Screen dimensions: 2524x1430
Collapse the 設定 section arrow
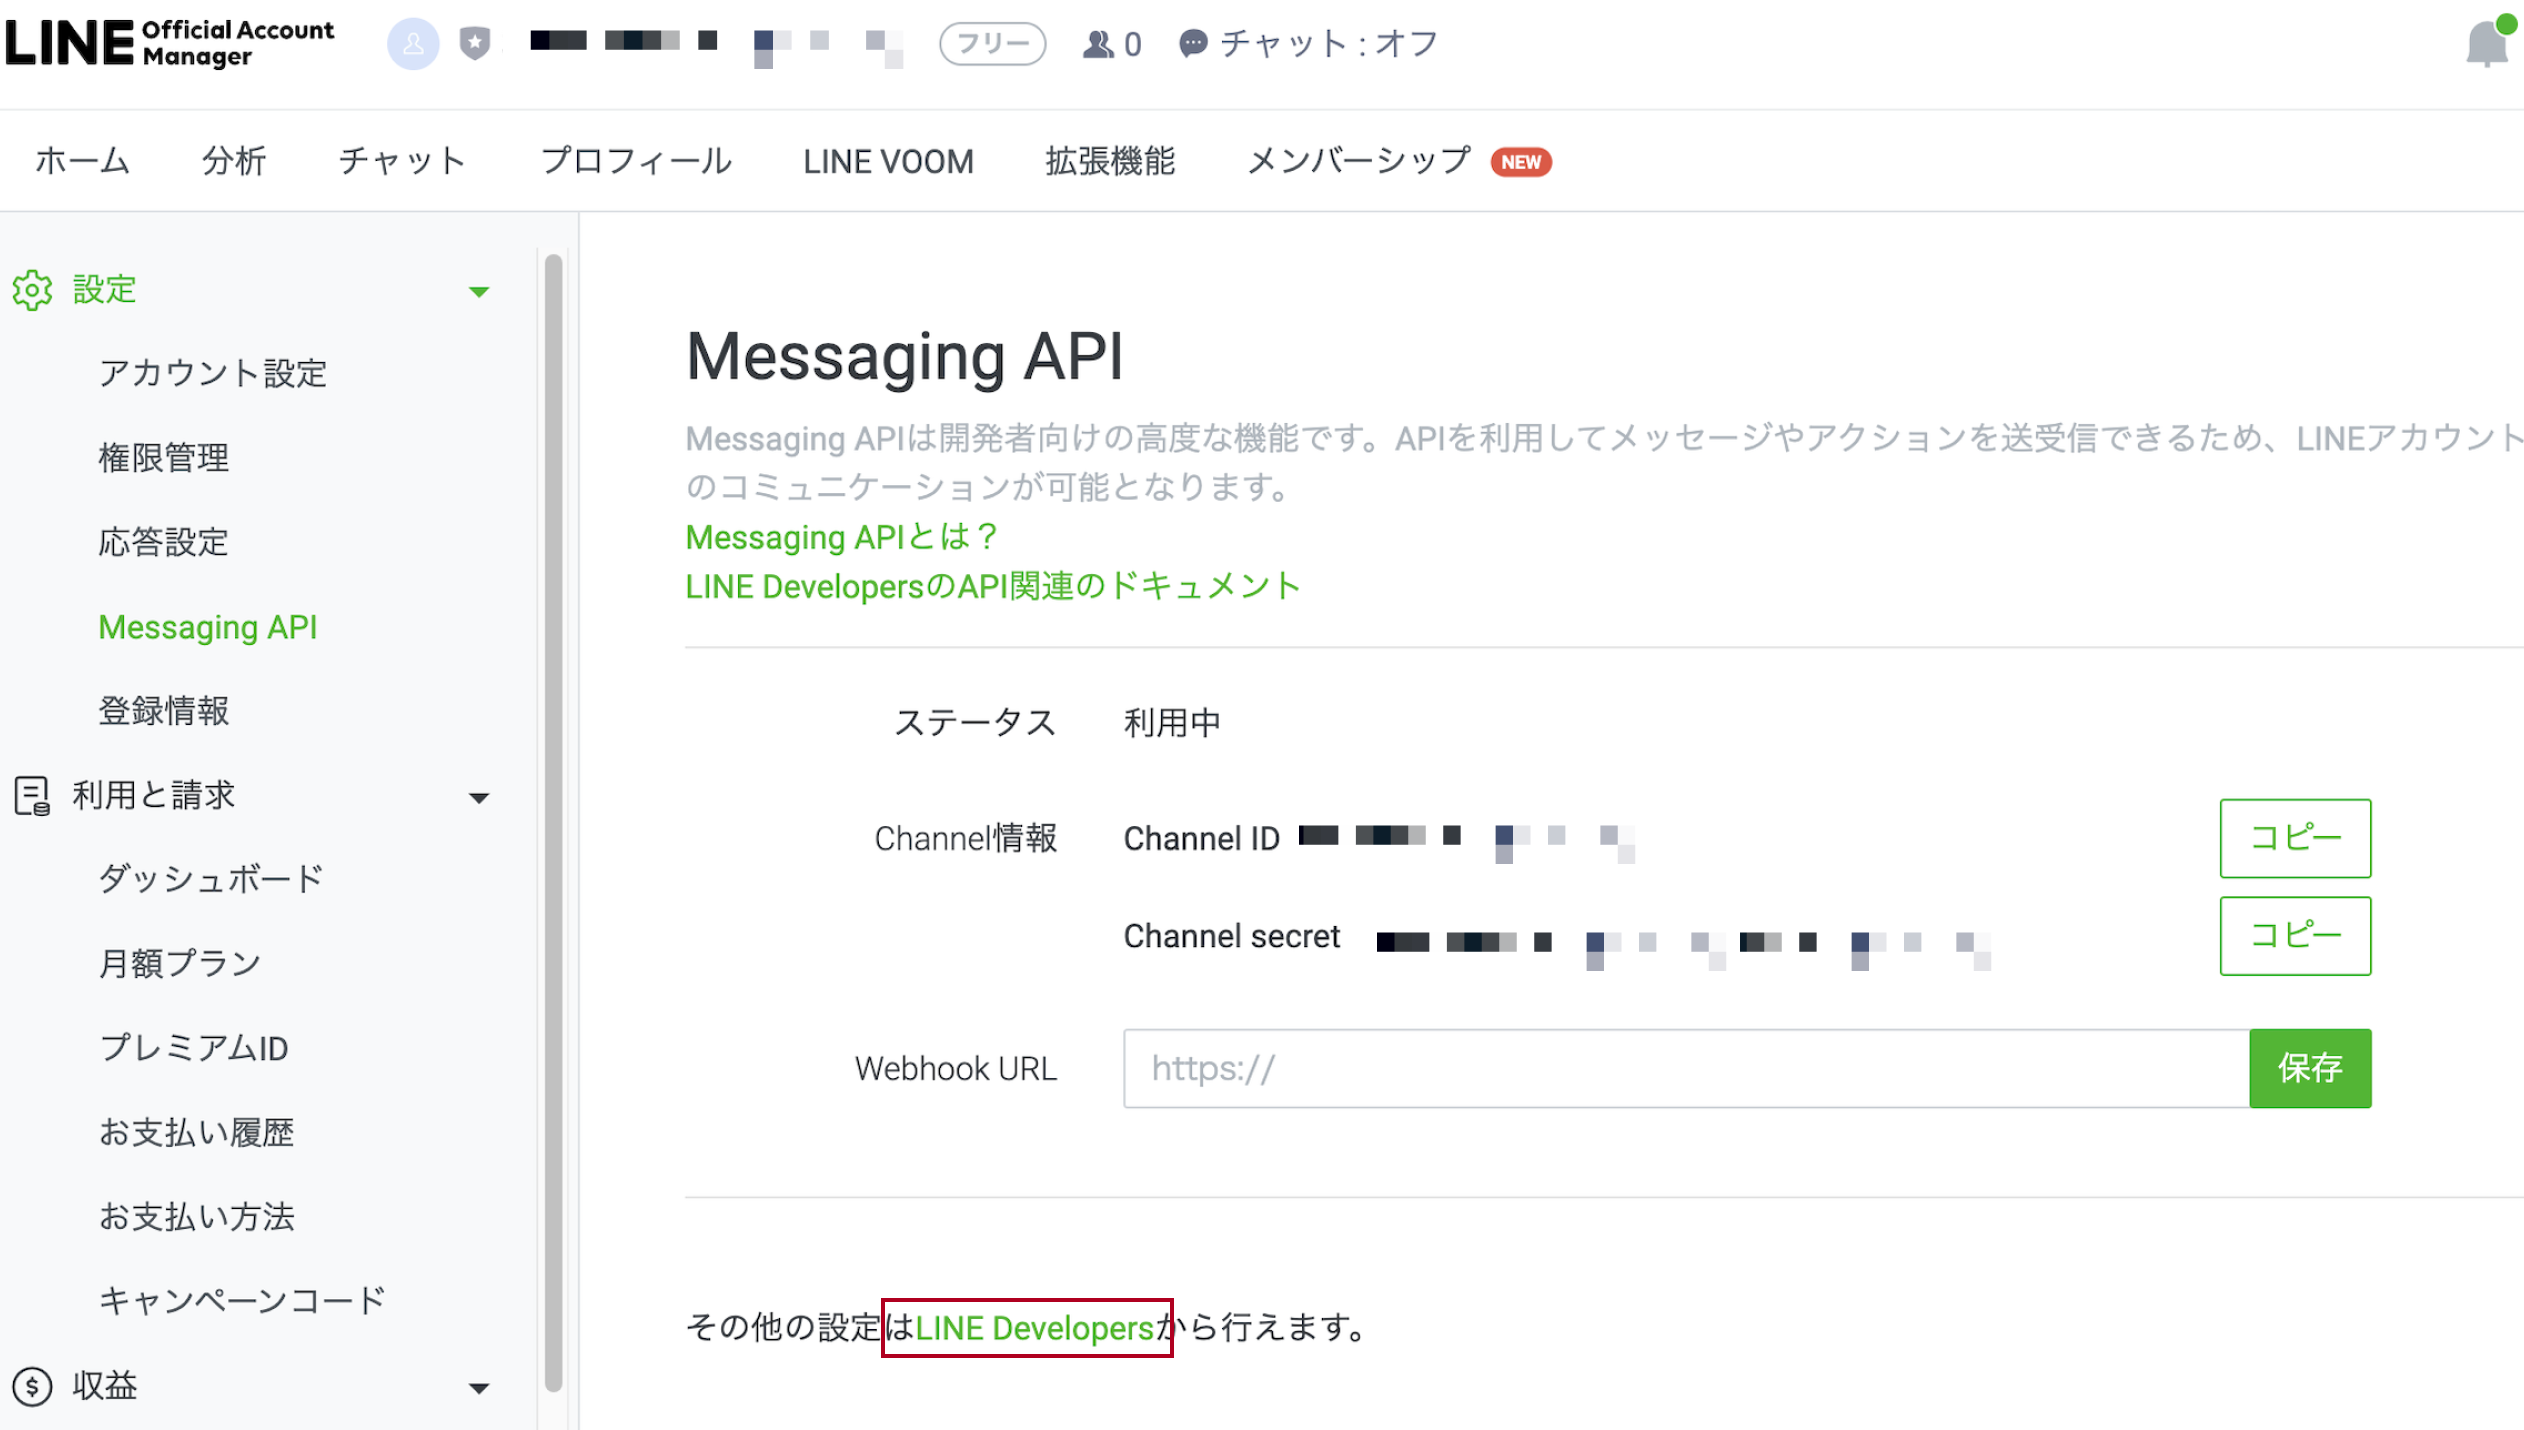tap(479, 292)
